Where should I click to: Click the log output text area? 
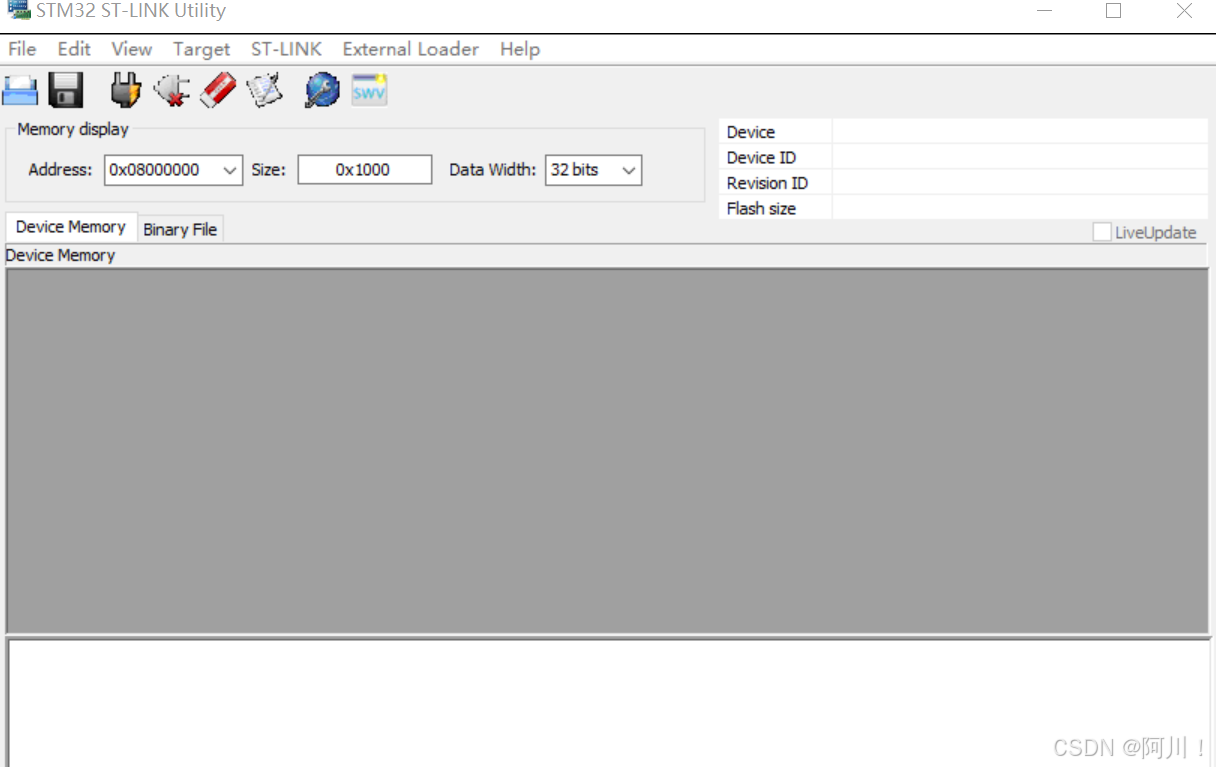pyautogui.click(x=608, y=703)
